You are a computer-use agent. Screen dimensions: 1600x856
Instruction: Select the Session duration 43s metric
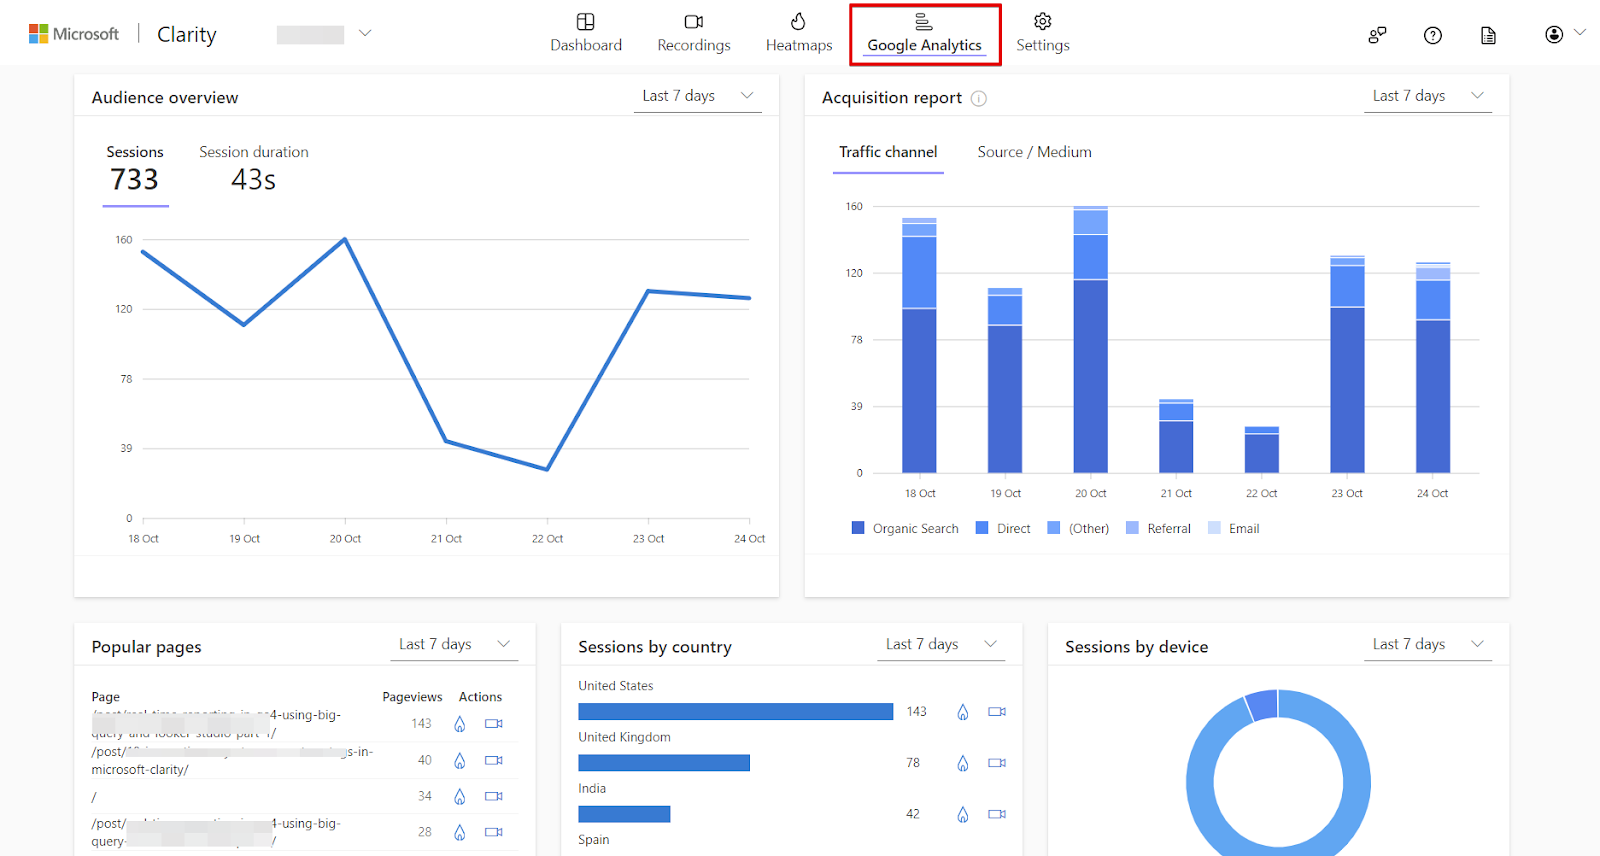(x=254, y=170)
